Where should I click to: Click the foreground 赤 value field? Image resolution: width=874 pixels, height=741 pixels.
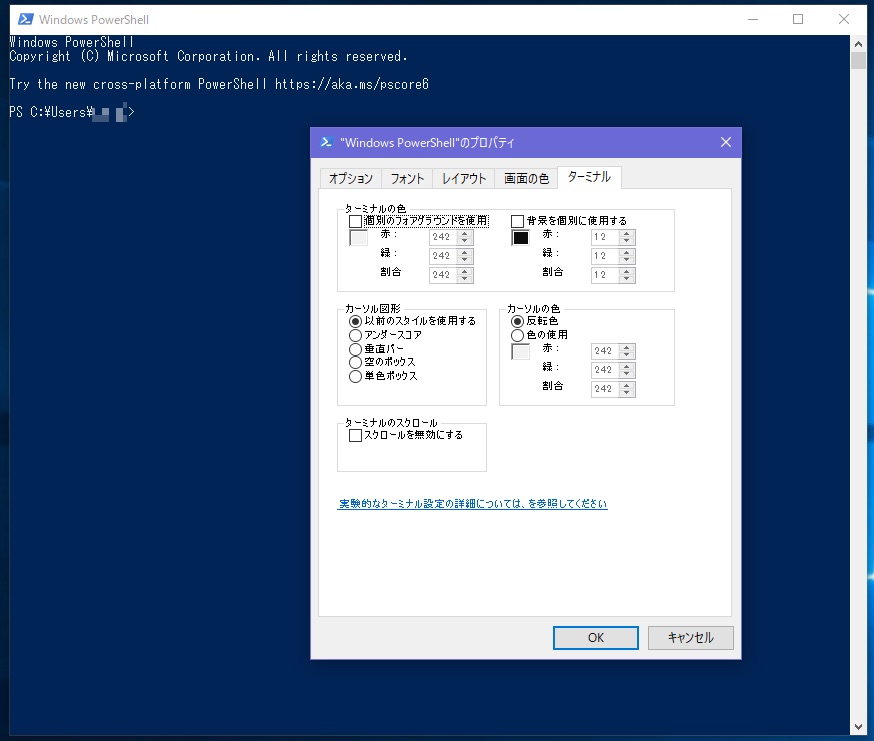(x=443, y=237)
